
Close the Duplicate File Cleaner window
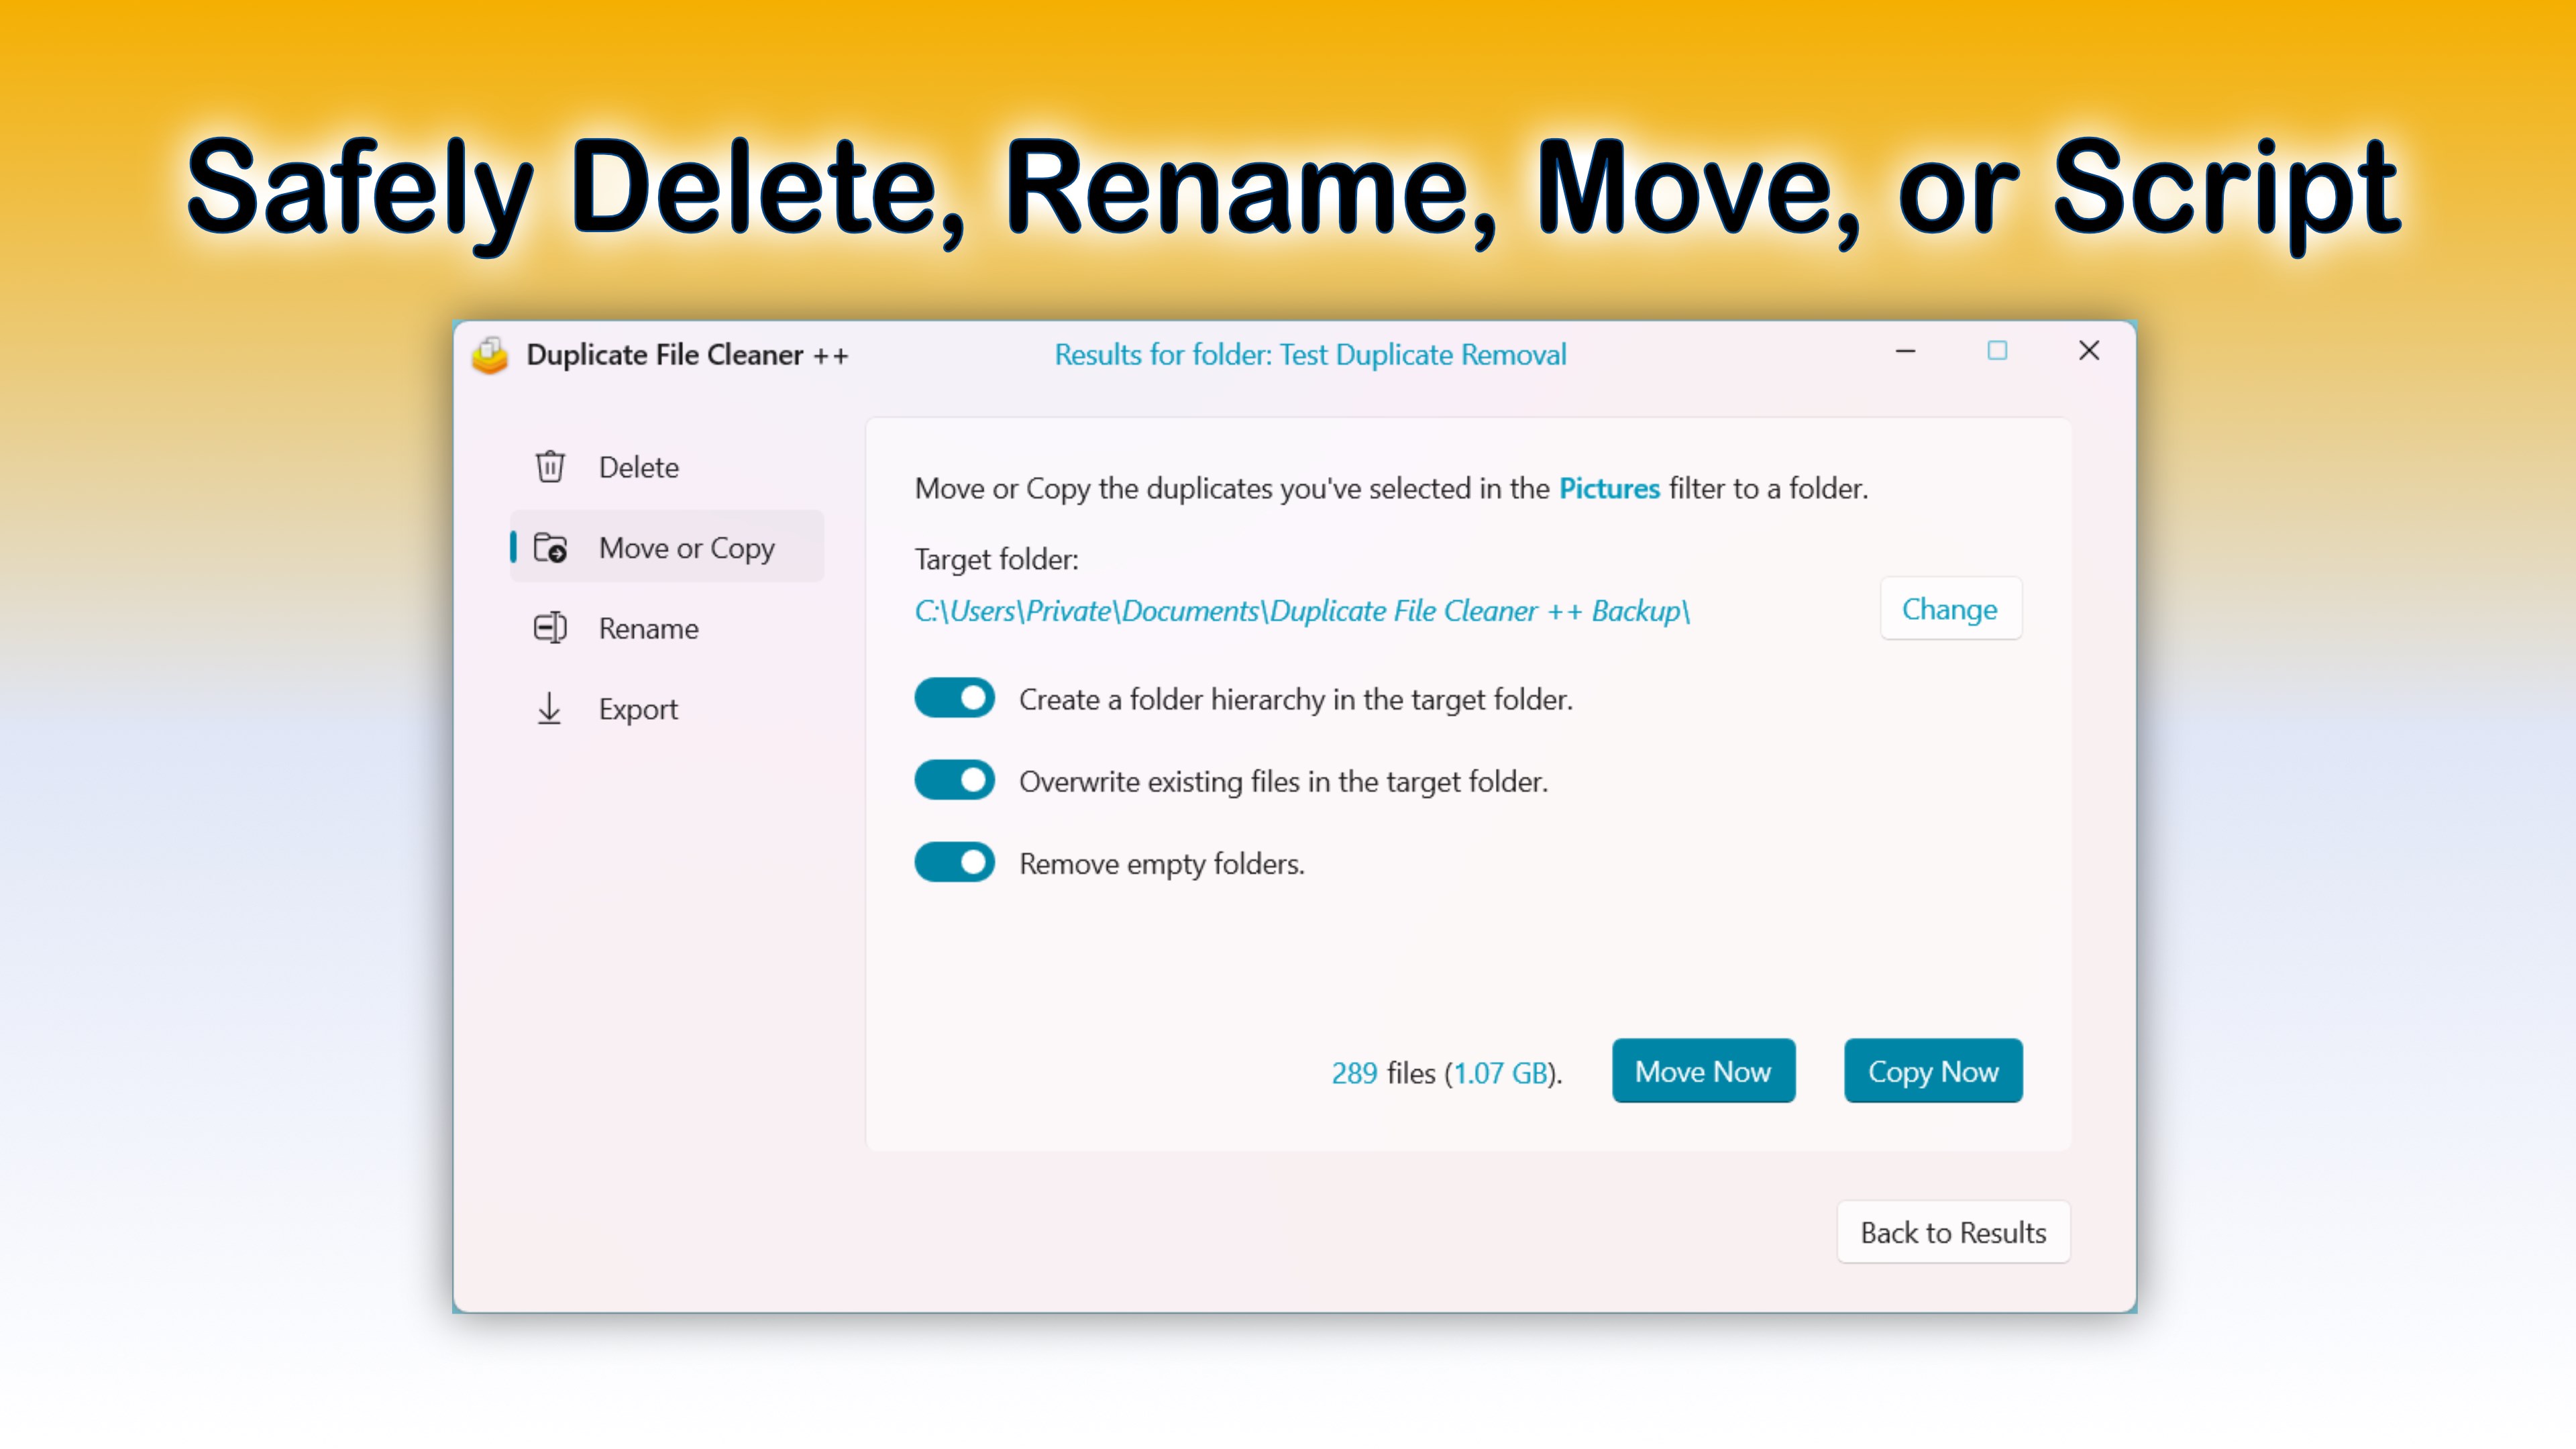pos(2089,351)
